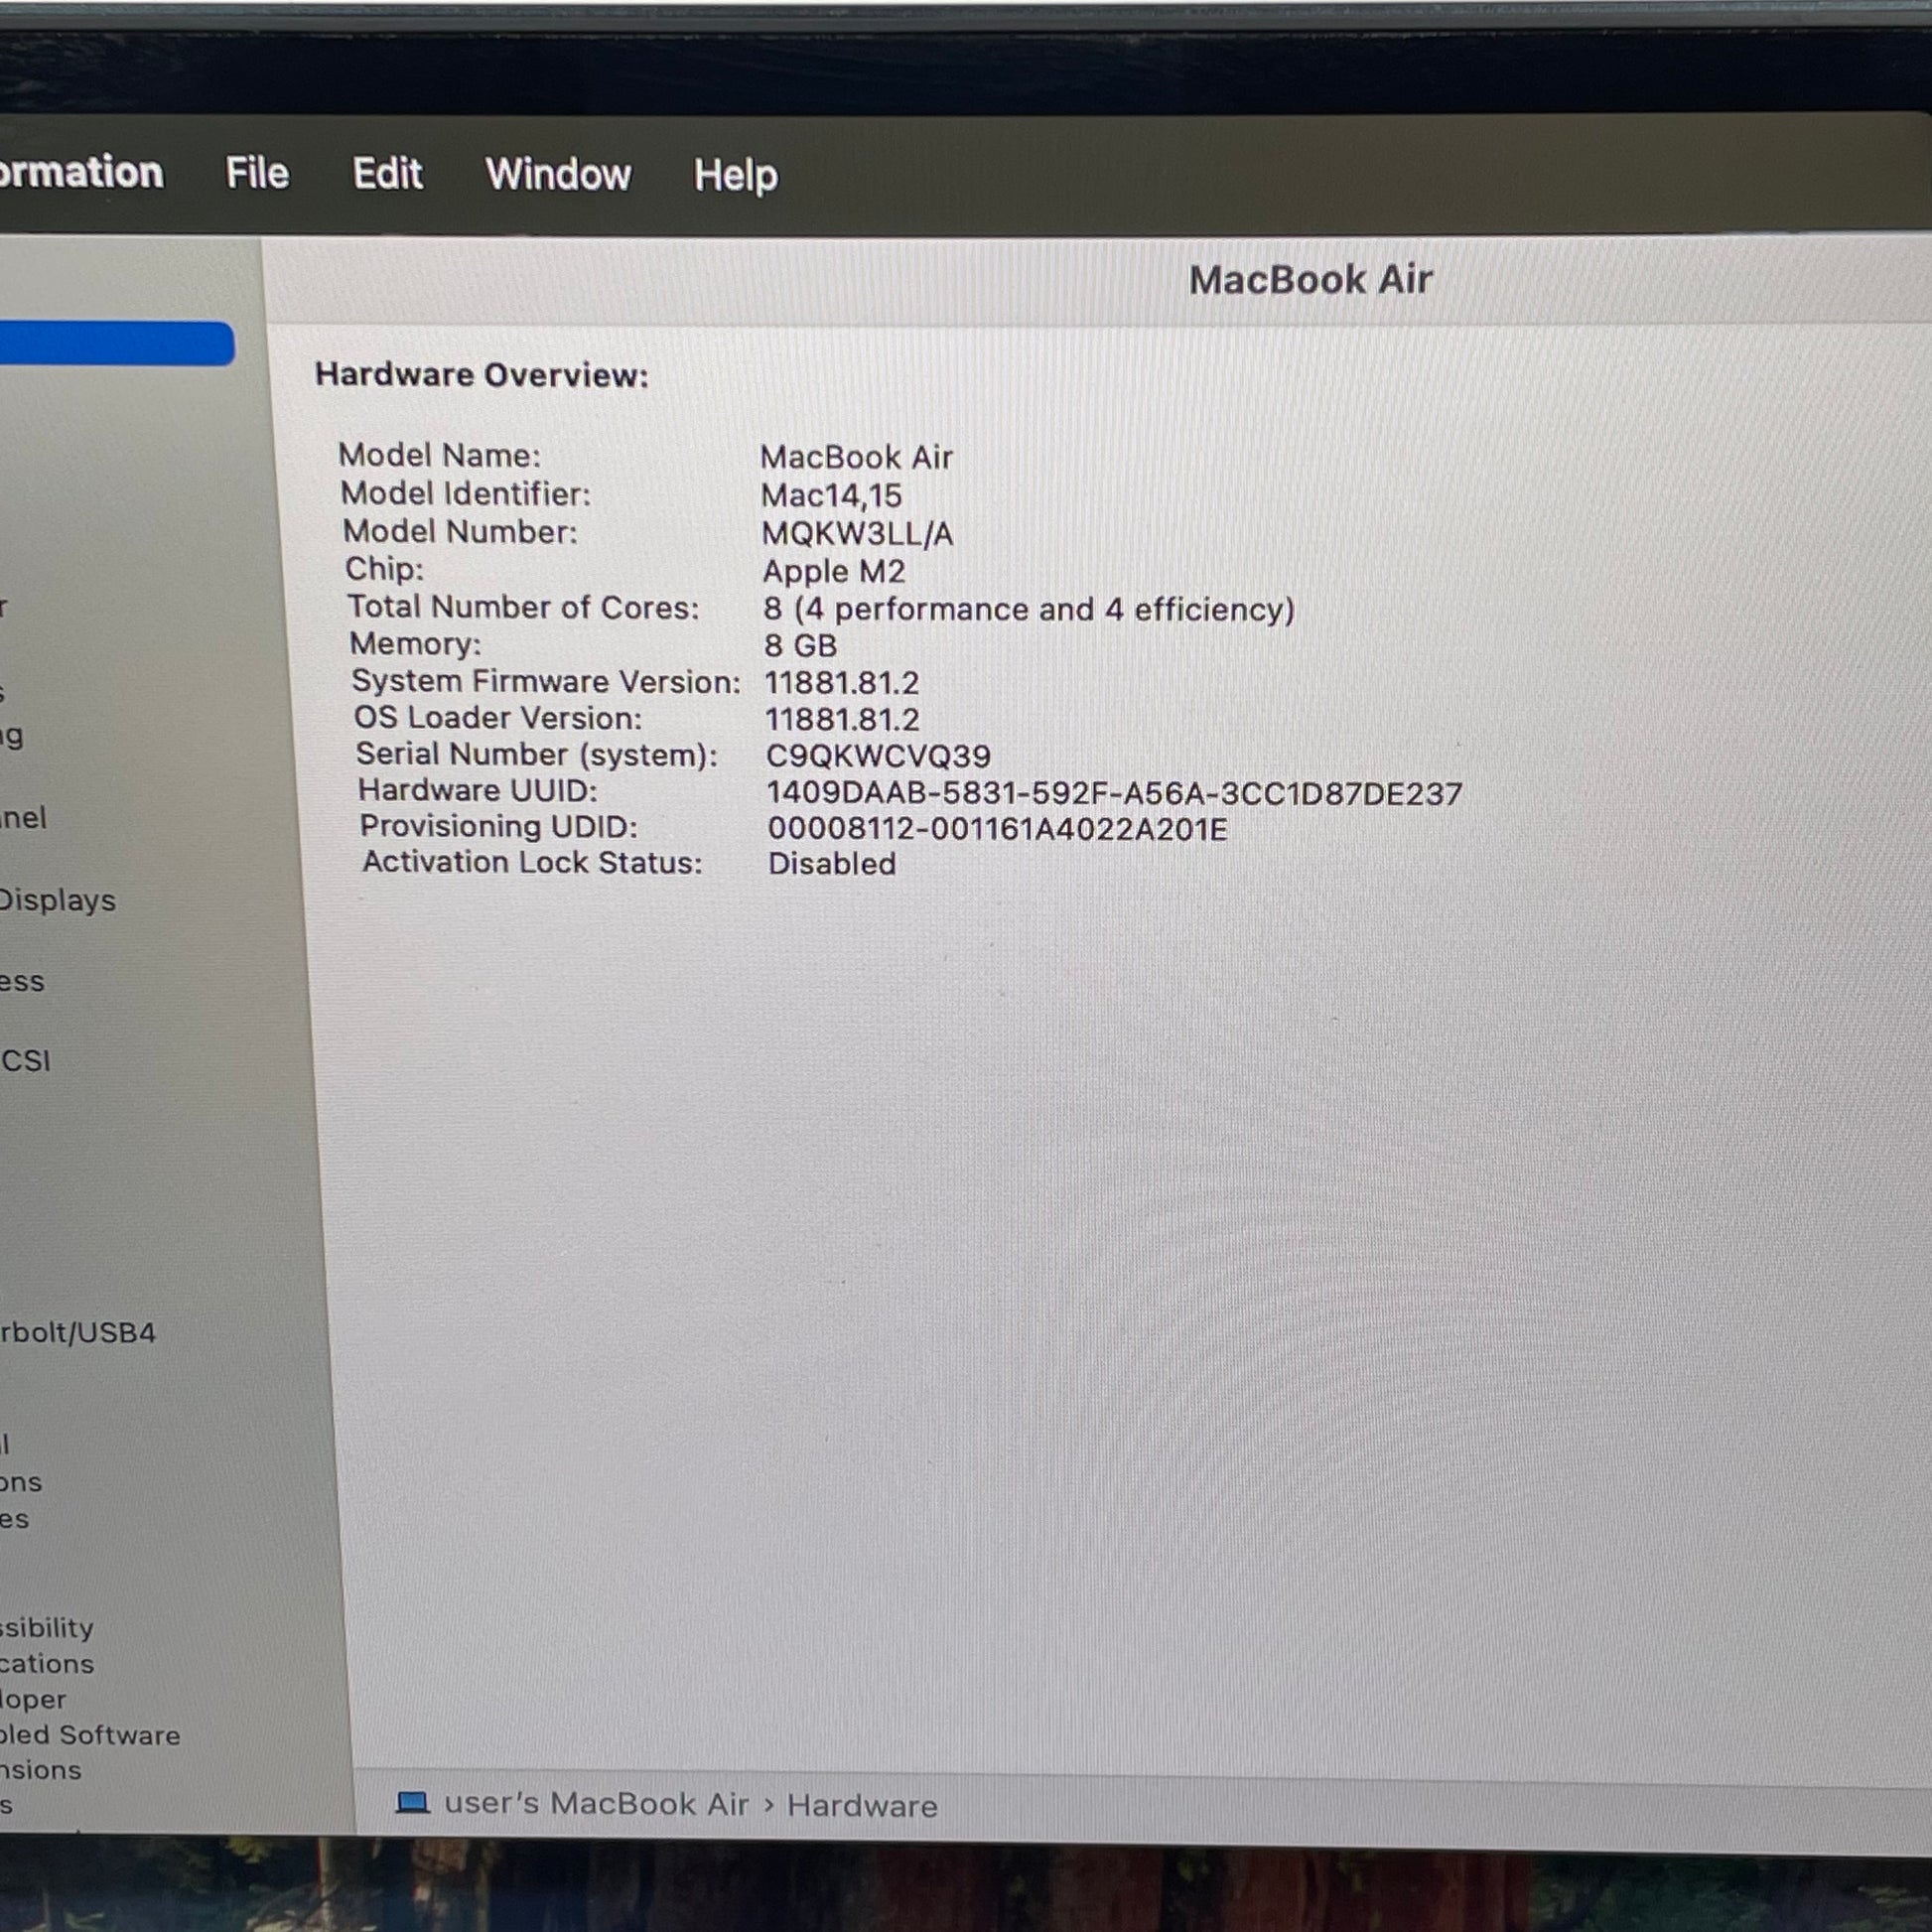This screenshot has width=1932, height=1932.
Task: Select Extensions in the sidebar
Action: click(41, 1769)
